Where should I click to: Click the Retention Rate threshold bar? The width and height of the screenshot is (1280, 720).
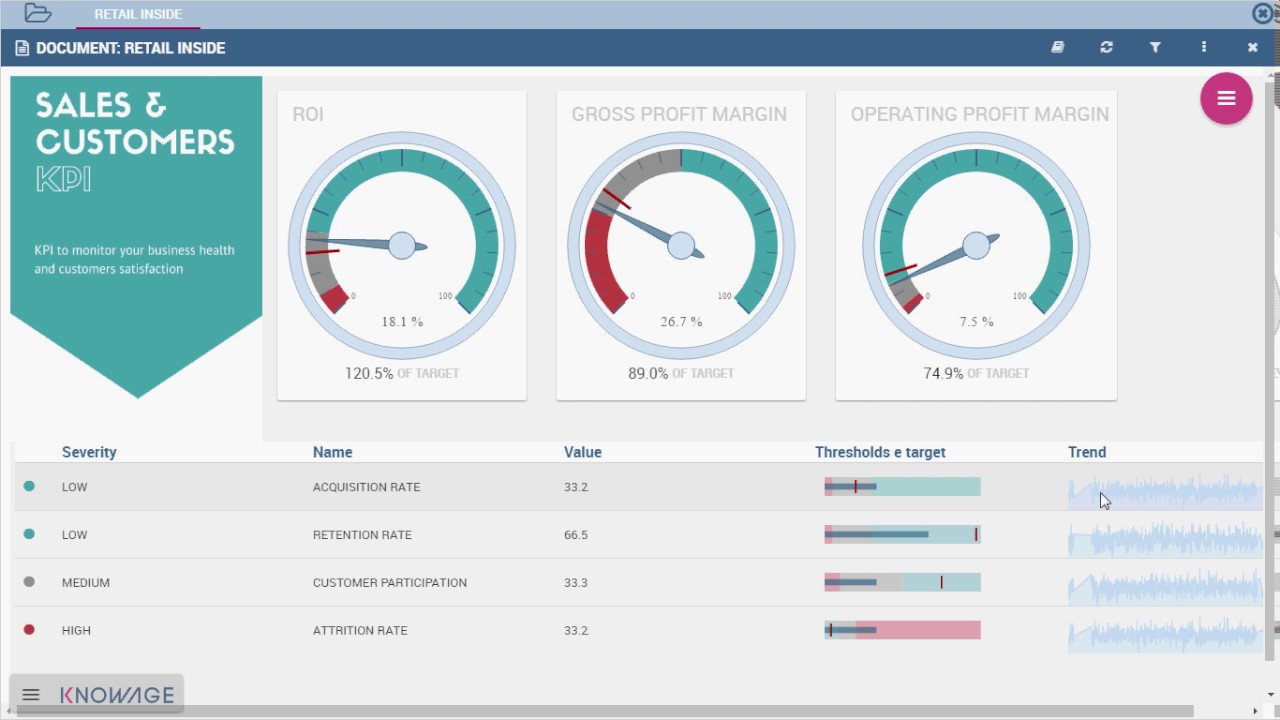[902, 535]
